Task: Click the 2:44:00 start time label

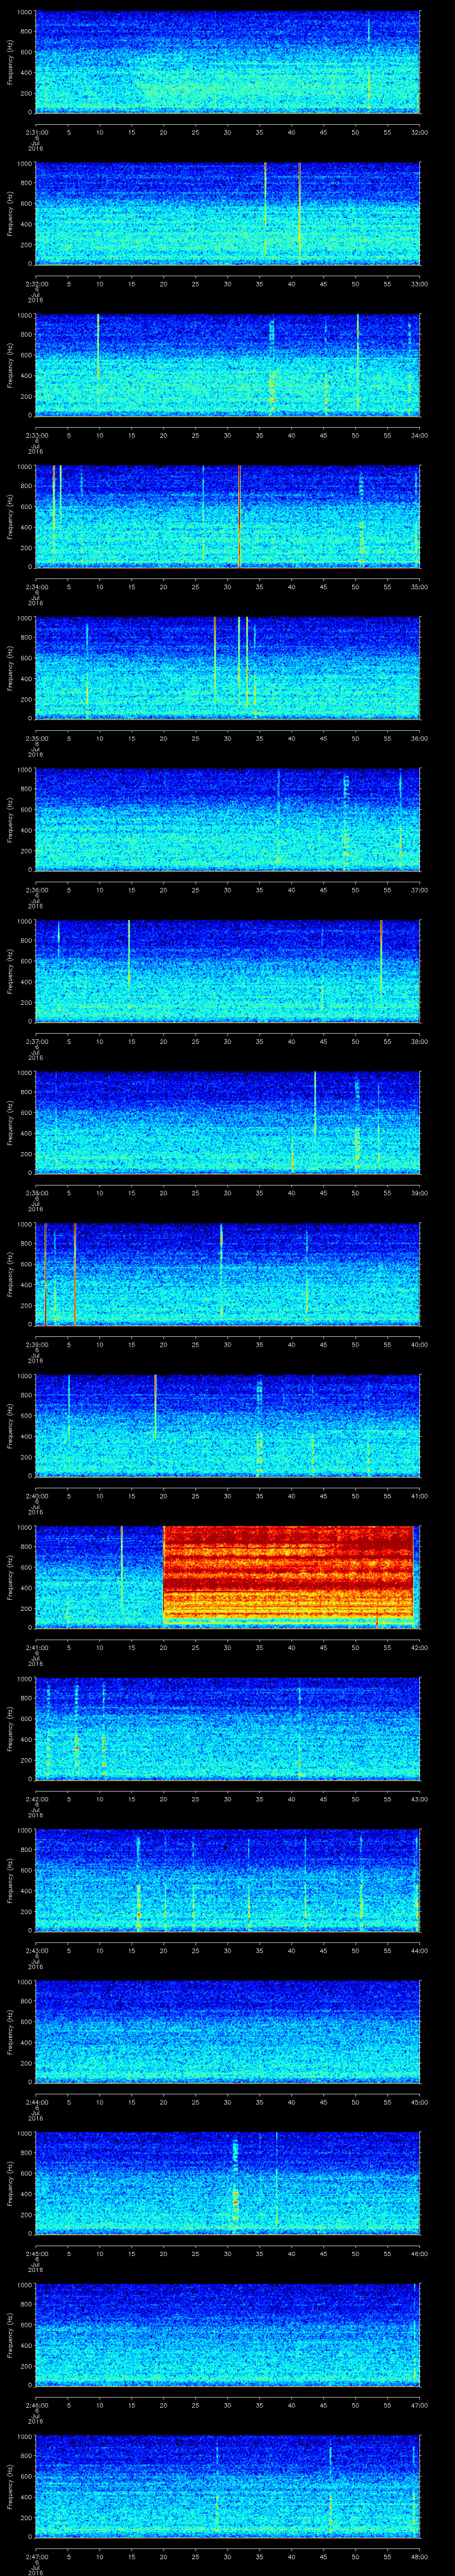Action: point(36,2102)
